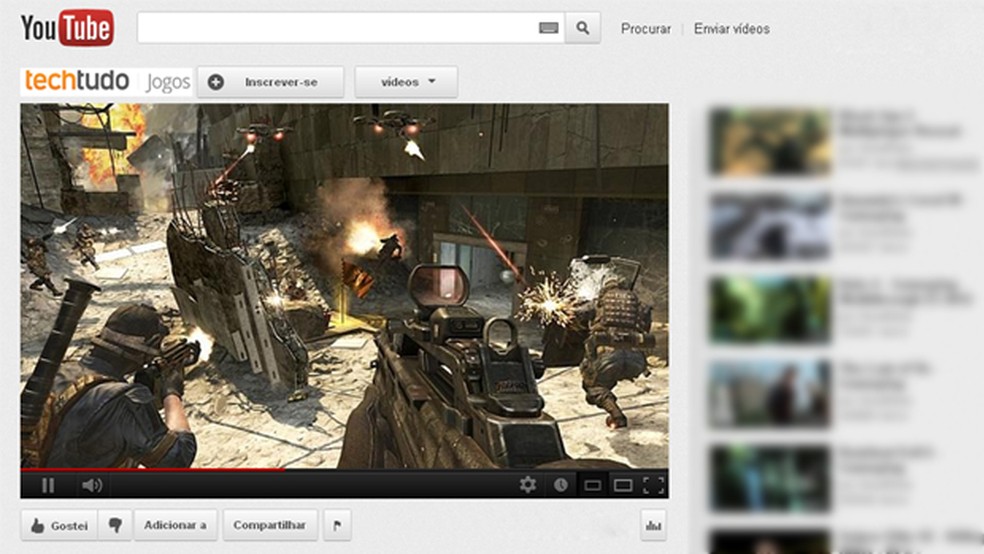Viewport: 984px width, 554px height.
Task: Open the Adicionar a button
Action: 176,525
